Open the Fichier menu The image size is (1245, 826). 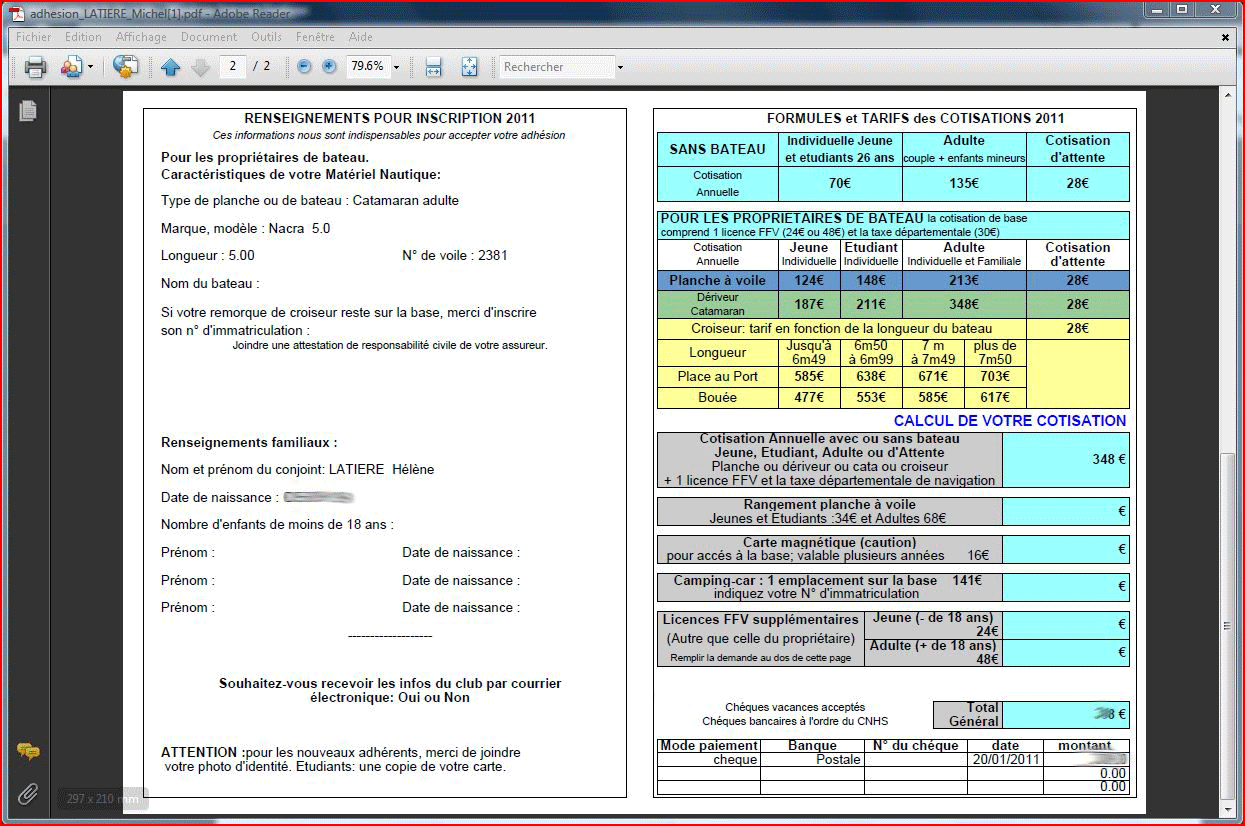(x=34, y=37)
